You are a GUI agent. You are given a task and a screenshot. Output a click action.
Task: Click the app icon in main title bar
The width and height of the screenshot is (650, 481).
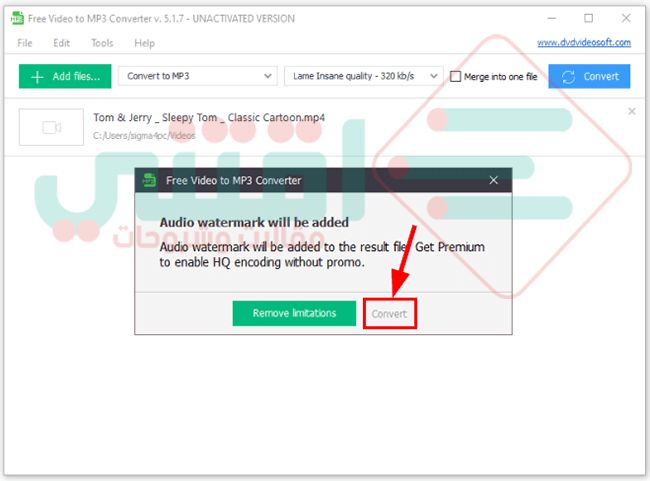17,18
